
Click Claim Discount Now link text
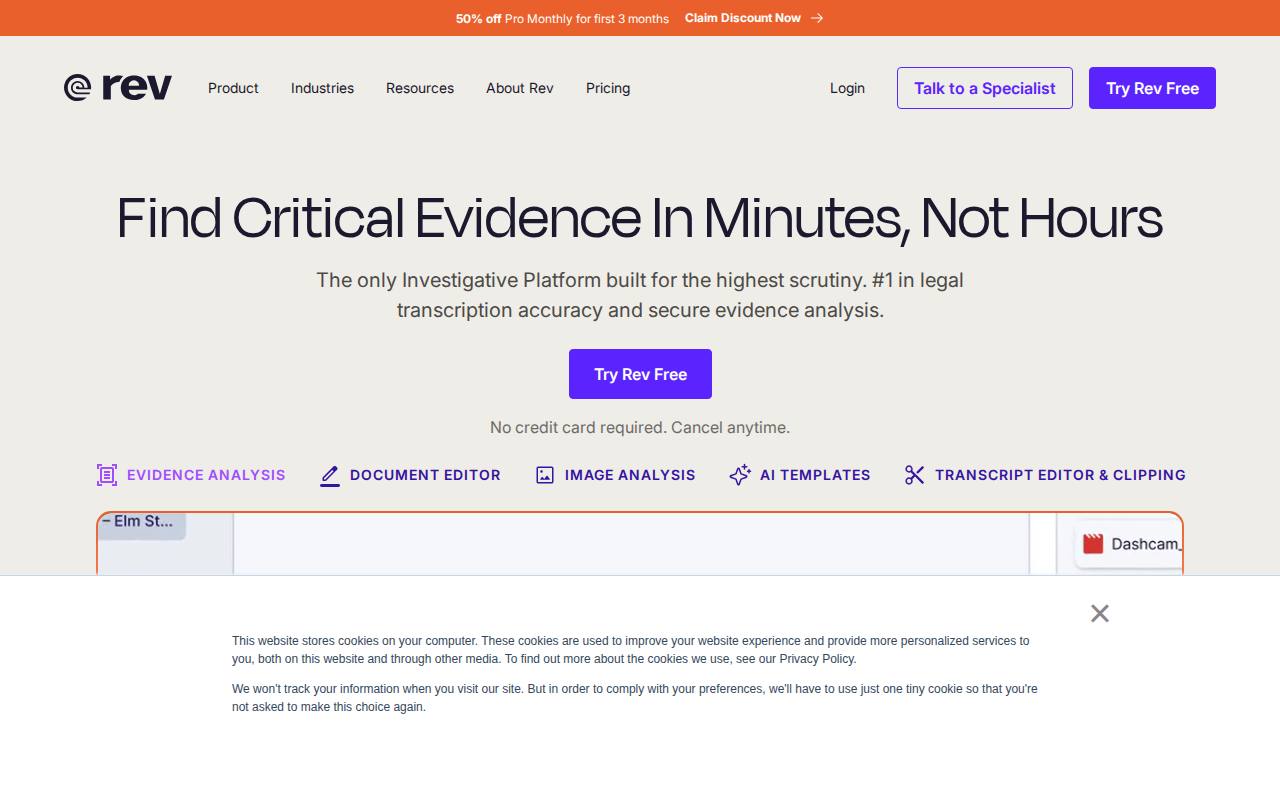743,18
